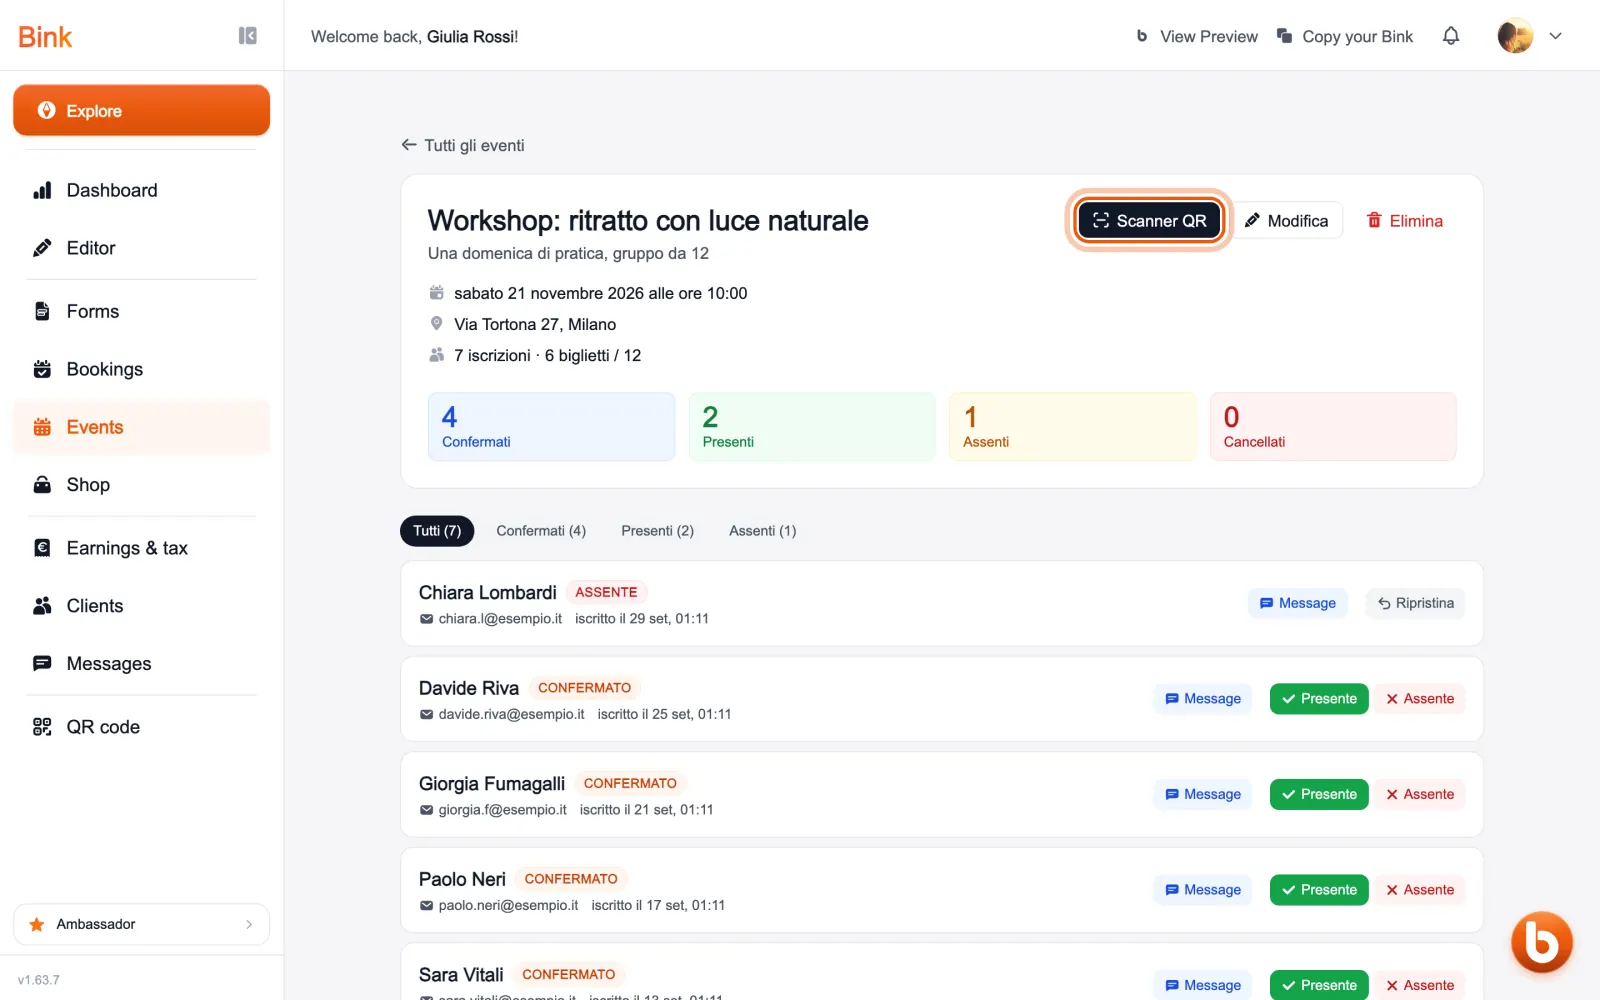Click the Messages chat icon
The height and width of the screenshot is (1000, 1600).
(x=42, y=663)
